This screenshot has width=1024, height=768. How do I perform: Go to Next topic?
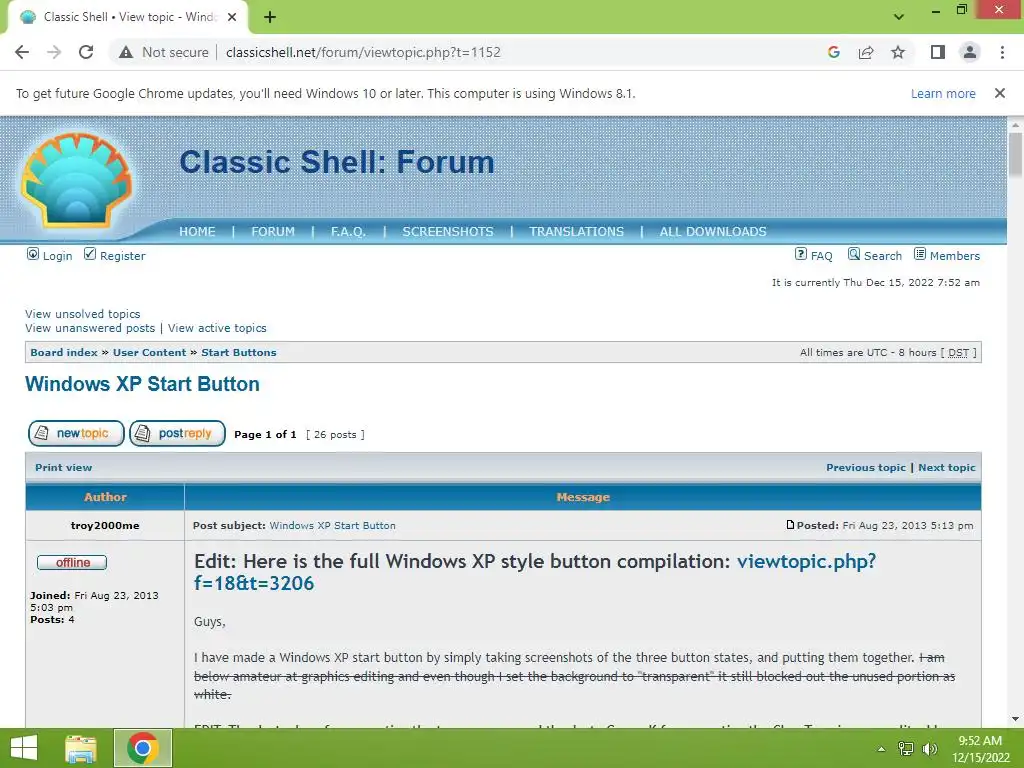pyautogui.click(x=947, y=468)
